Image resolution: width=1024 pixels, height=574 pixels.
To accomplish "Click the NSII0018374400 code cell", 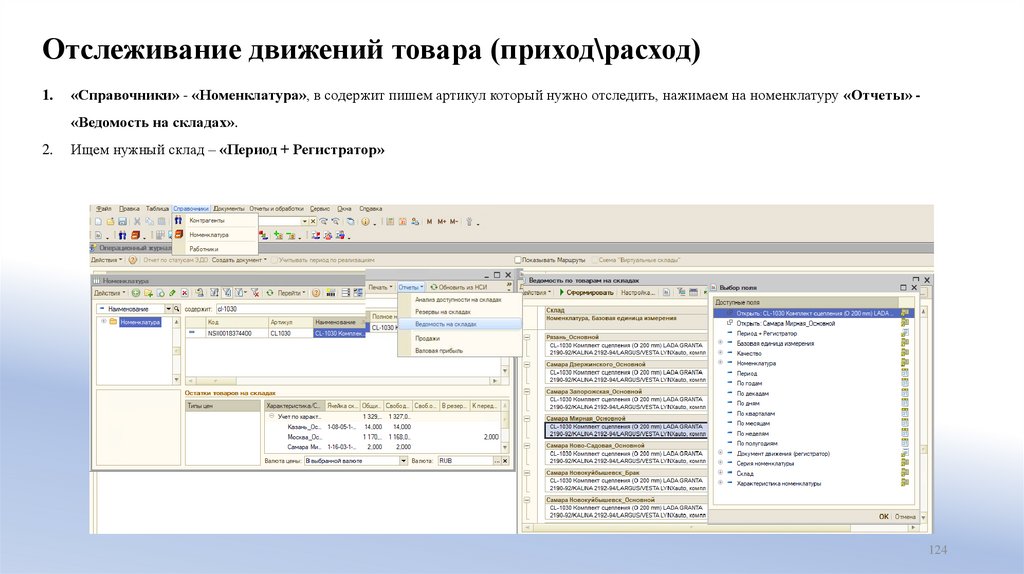I will click(x=236, y=333).
